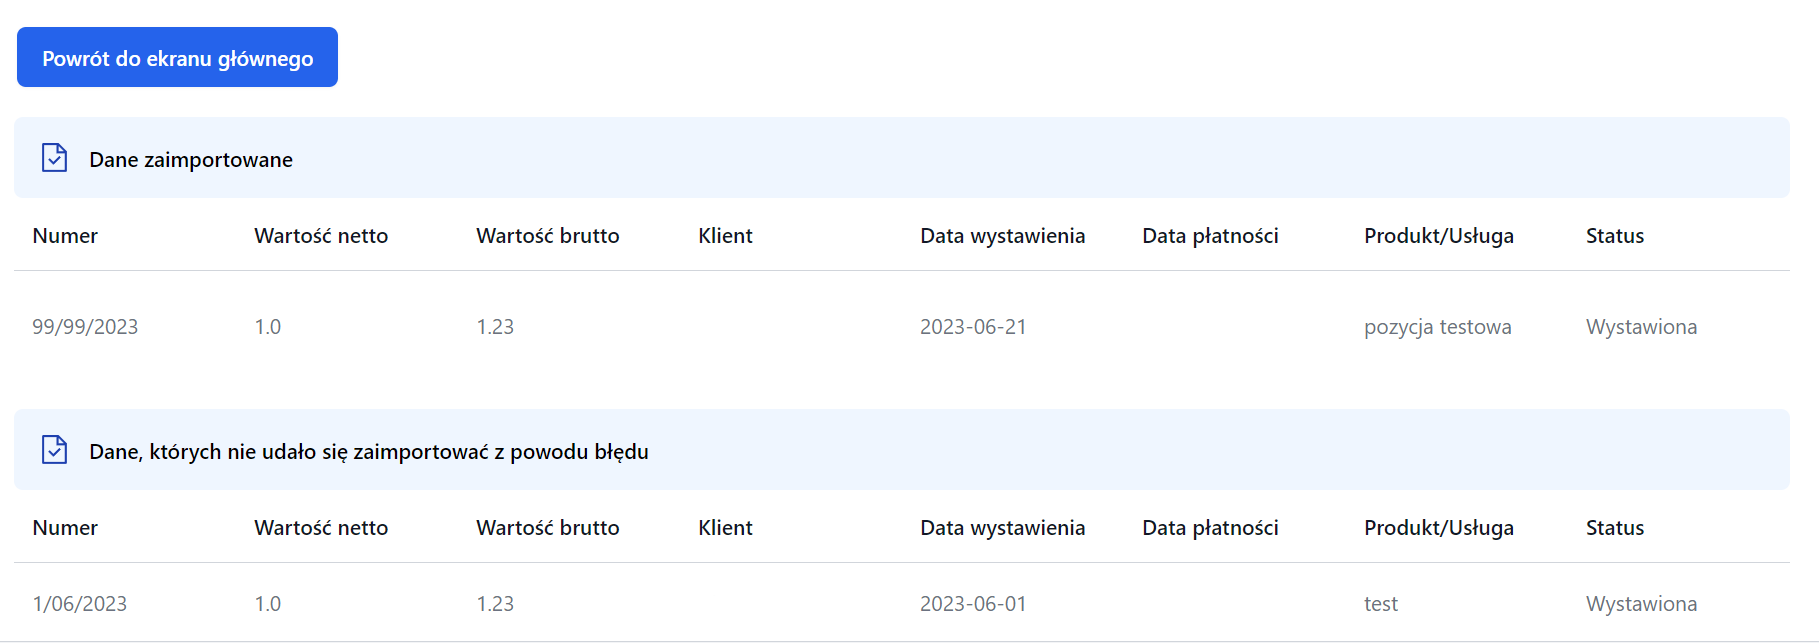Select the pozycja testowa product cell
The image size is (1819, 643).
tap(1437, 327)
